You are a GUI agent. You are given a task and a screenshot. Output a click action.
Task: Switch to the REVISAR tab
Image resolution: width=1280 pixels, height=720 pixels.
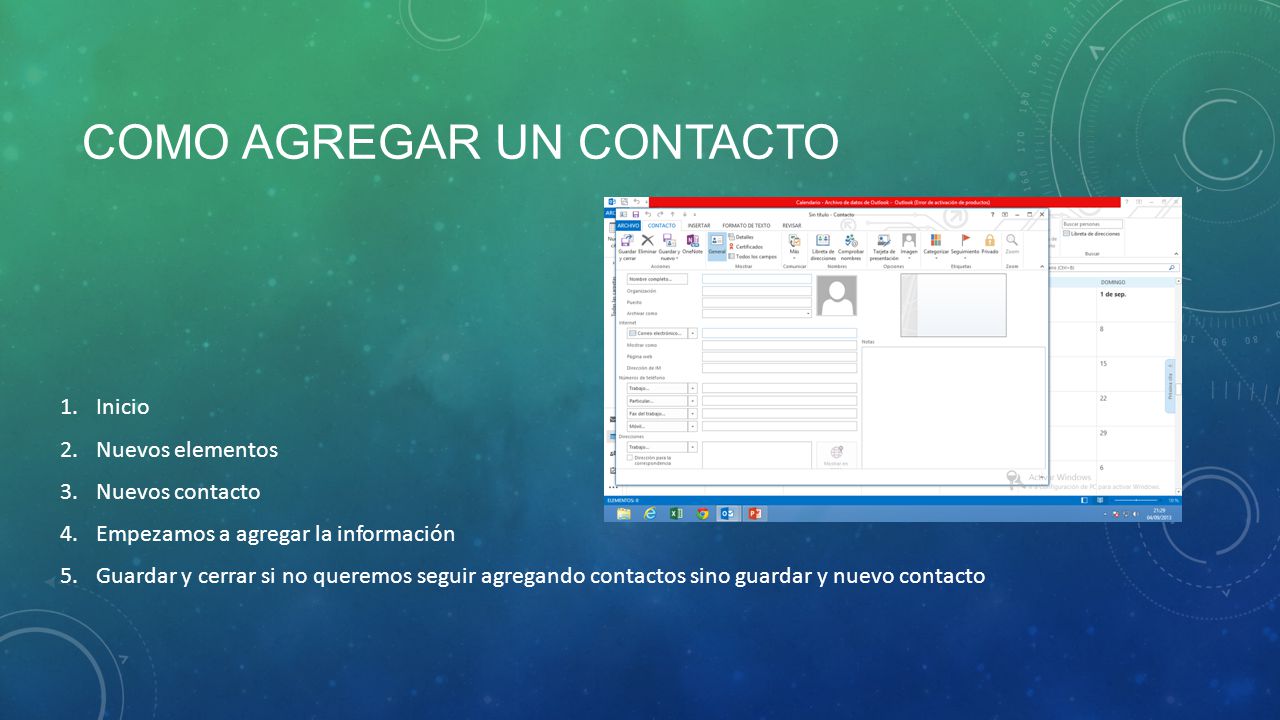pos(792,226)
